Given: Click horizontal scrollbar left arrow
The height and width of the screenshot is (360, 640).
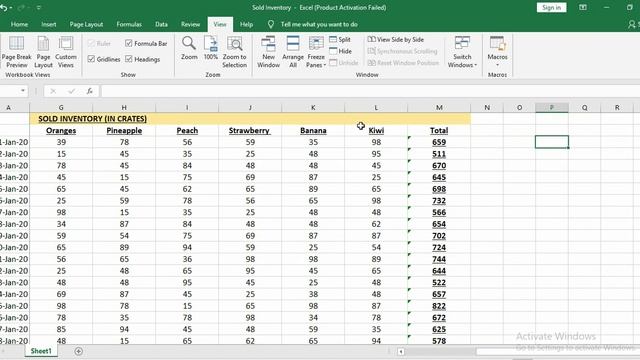Looking at the screenshot, I should (x=401, y=351).
